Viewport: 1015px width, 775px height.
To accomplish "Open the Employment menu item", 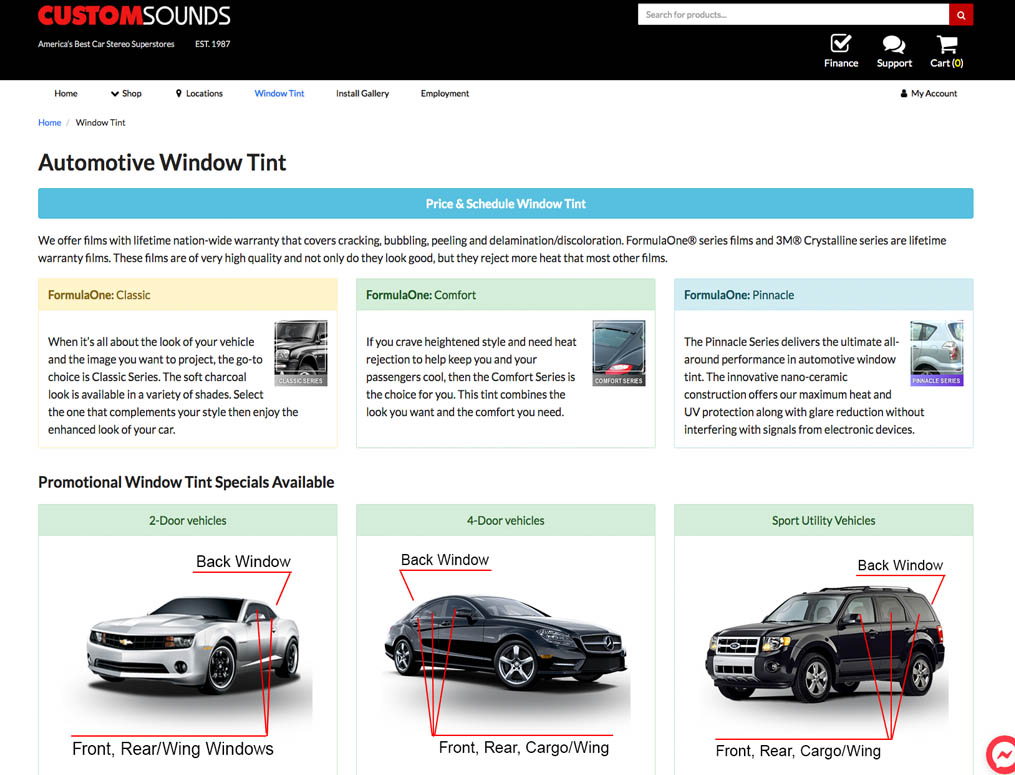I will point(445,93).
